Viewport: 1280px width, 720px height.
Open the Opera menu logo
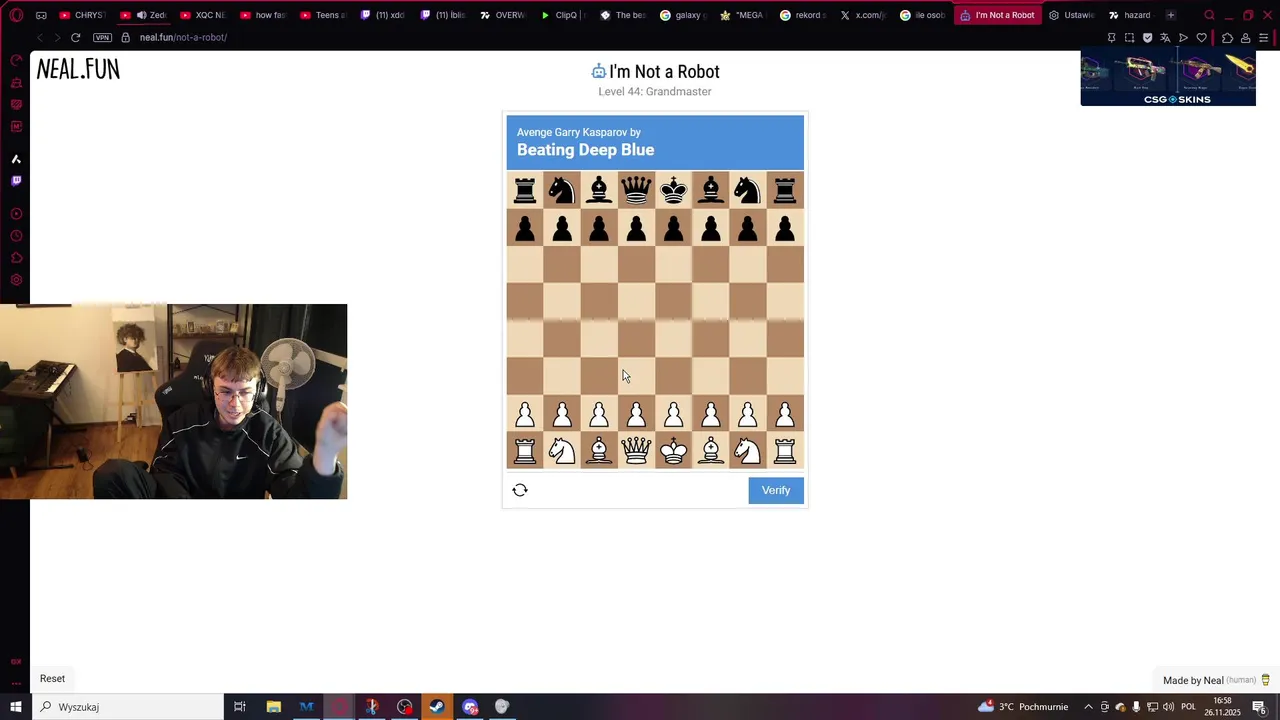pyautogui.click(x=16, y=15)
